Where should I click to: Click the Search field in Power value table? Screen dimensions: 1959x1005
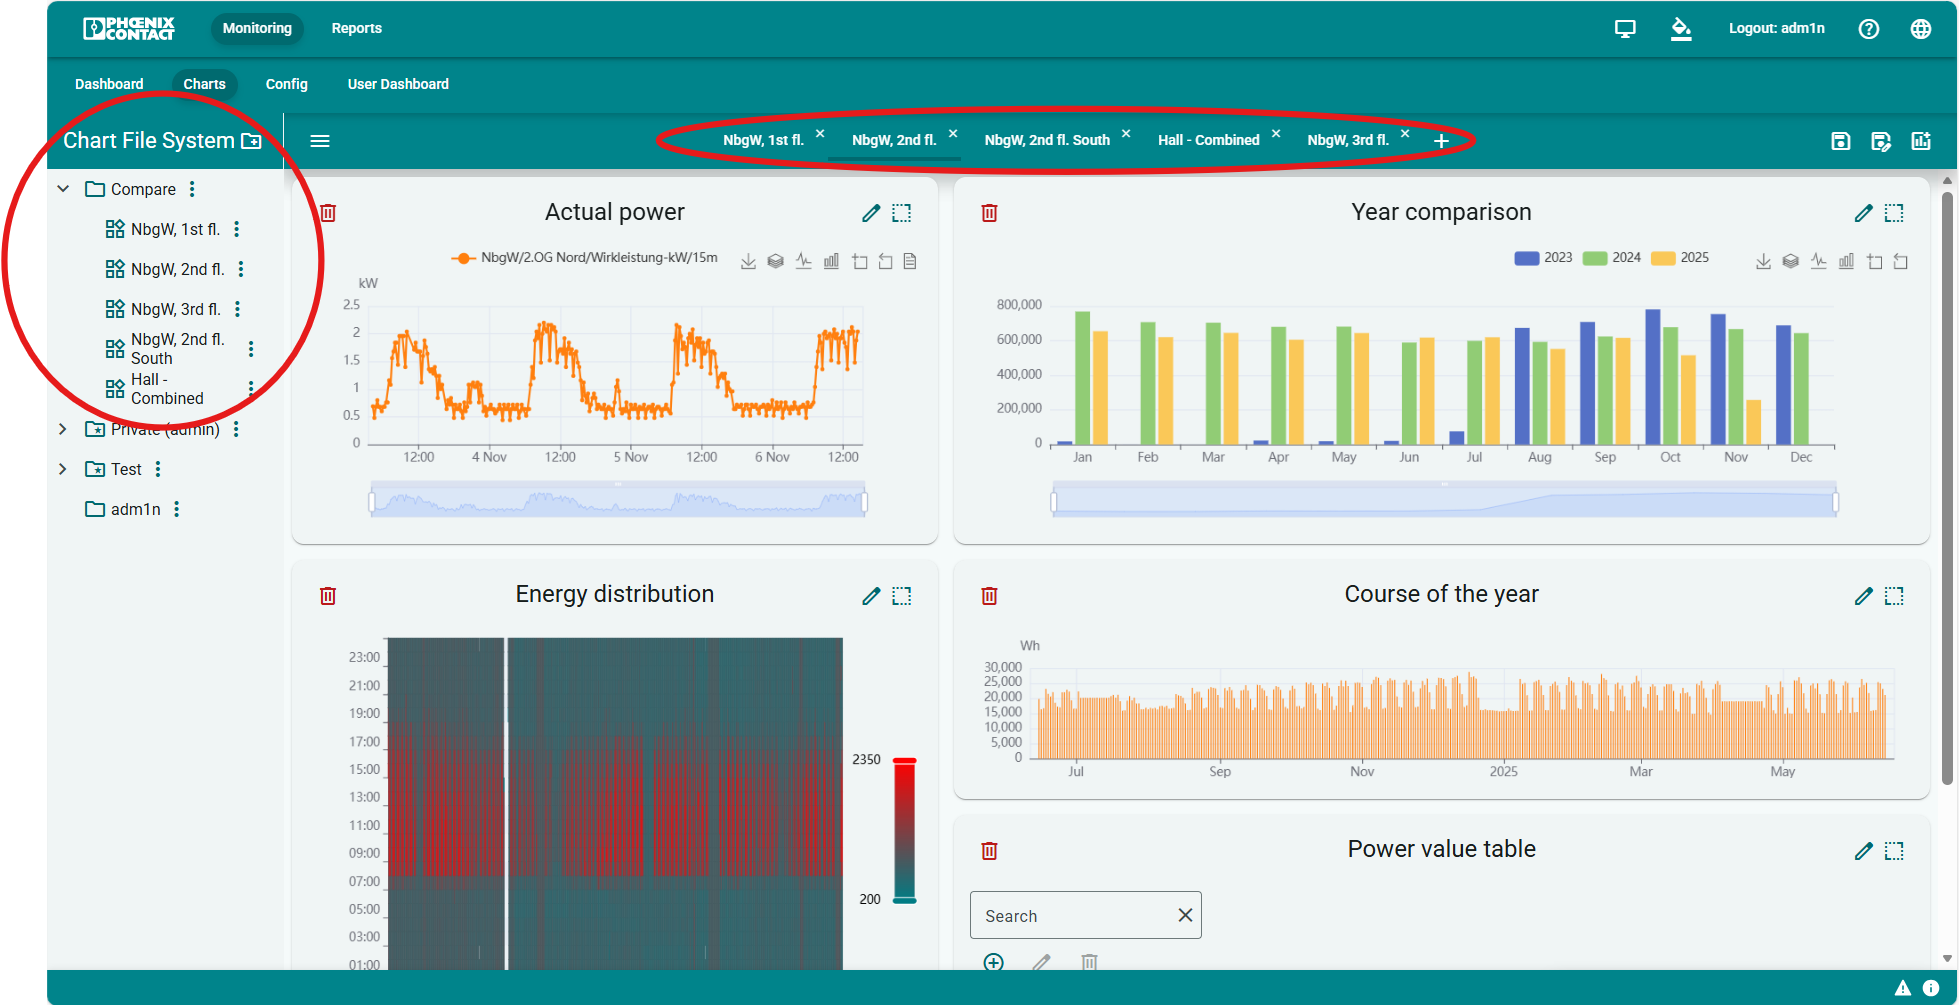point(1086,916)
